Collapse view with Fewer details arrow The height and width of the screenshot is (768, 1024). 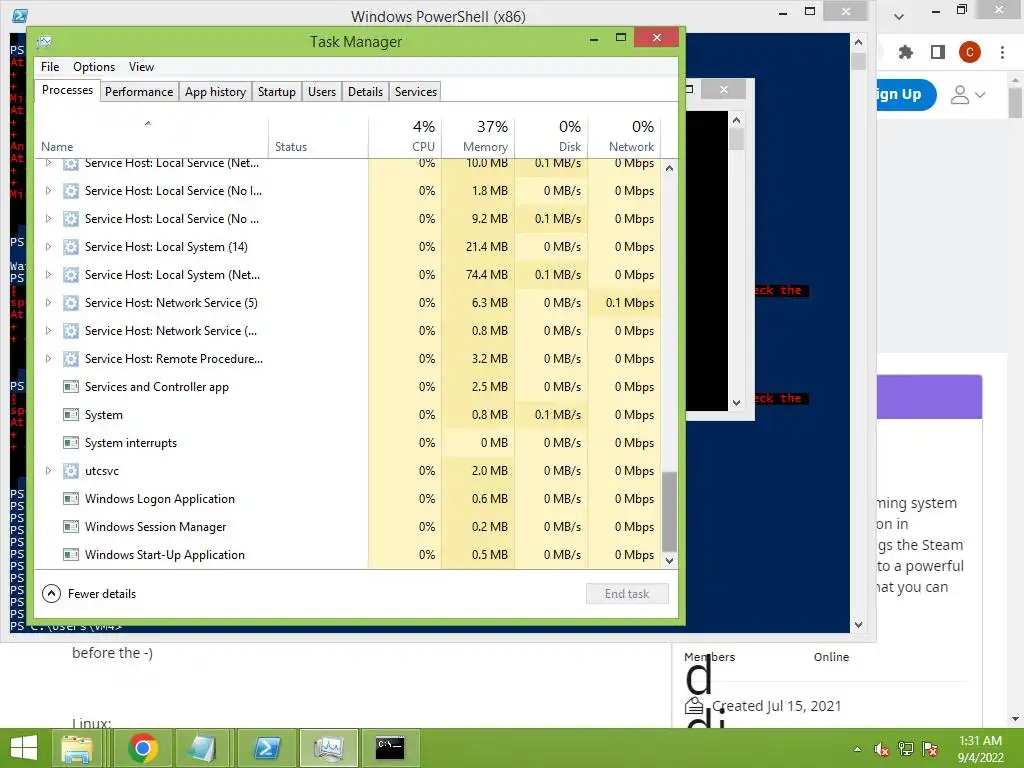(51, 594)
